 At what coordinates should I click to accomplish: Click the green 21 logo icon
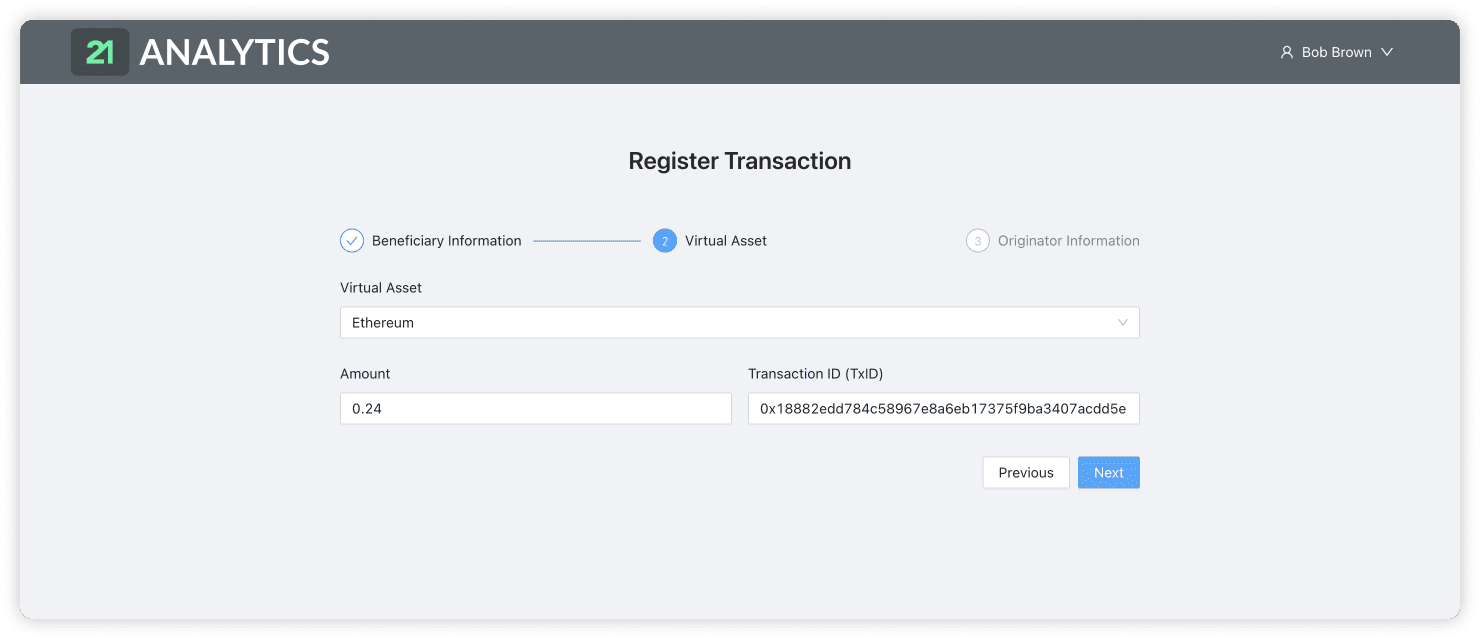(x=100, y=52)
